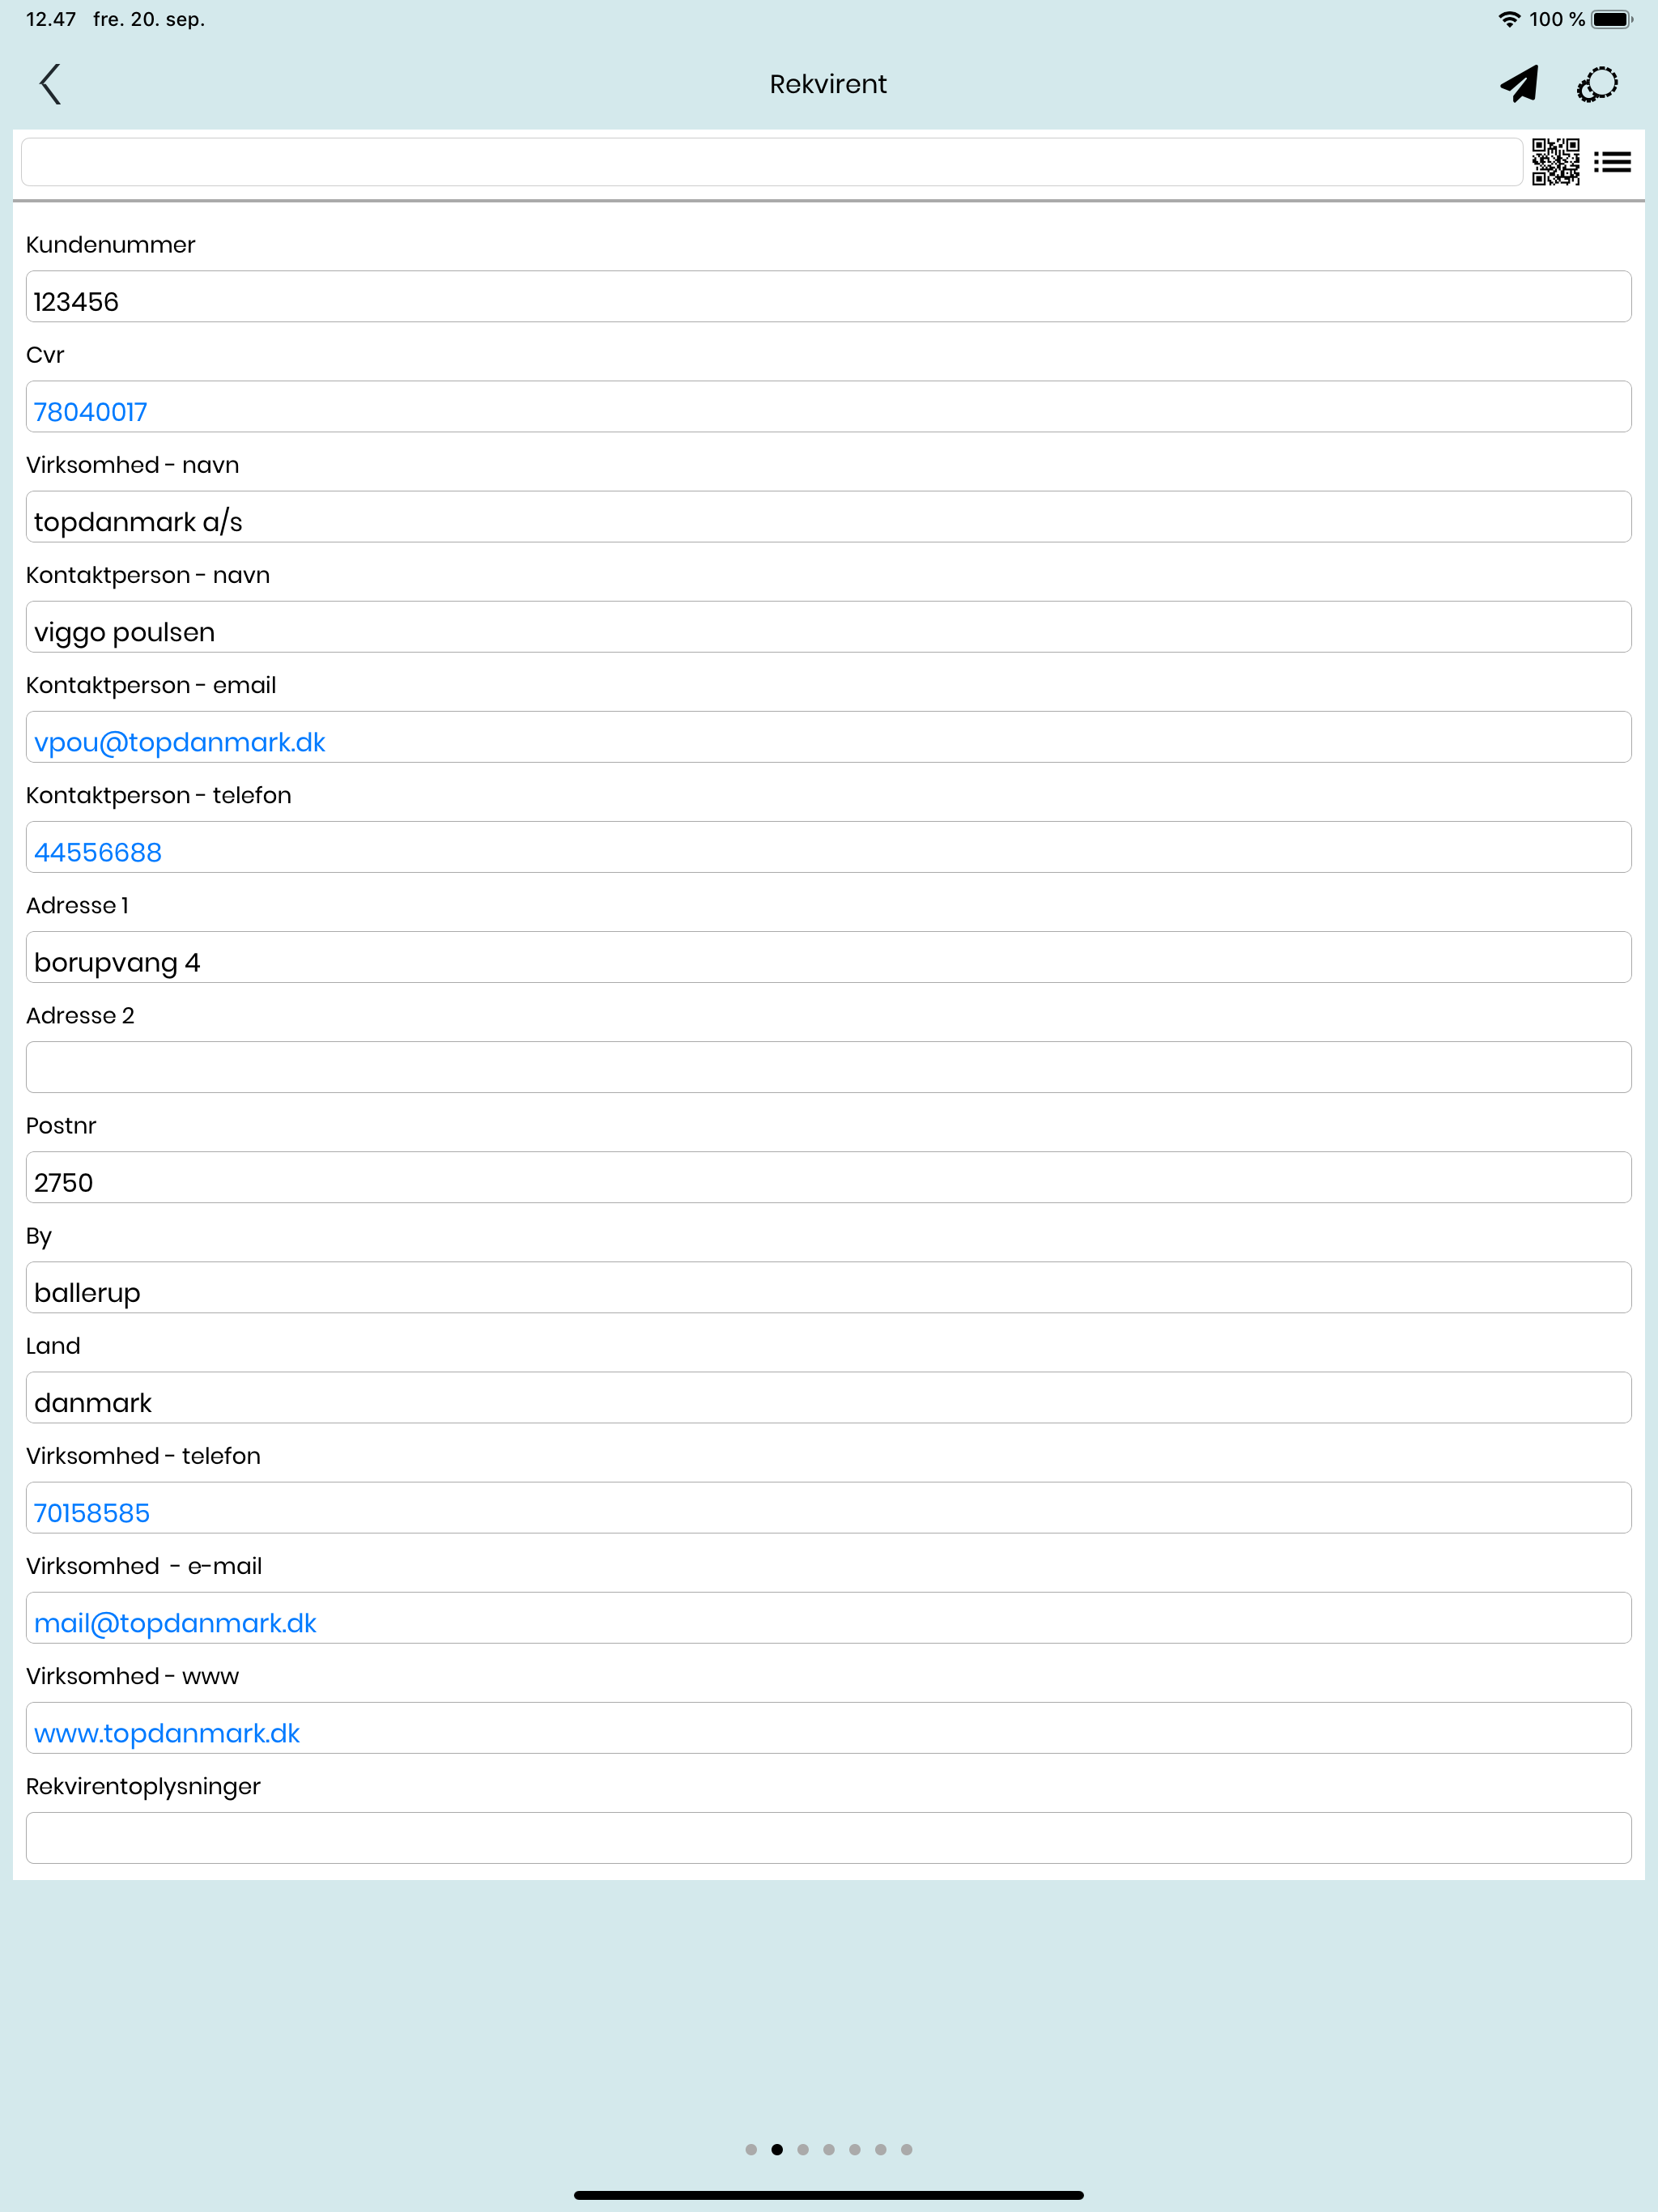
Task: Edit the Adresse 1 field borupvang 4
Action: click(828, 957)
